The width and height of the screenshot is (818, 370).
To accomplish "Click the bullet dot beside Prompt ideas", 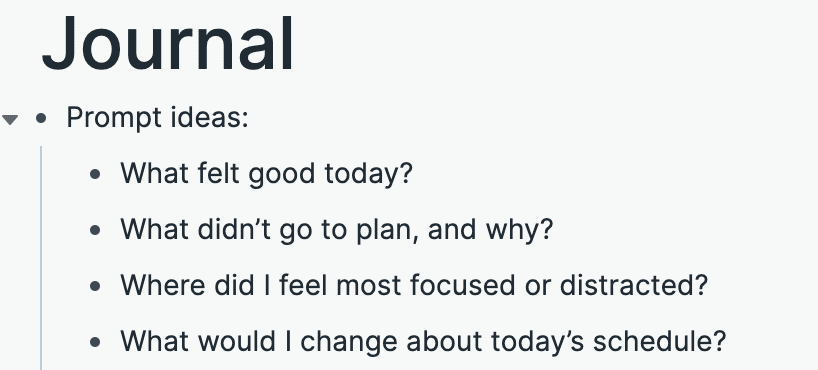I will coord(41,118).
